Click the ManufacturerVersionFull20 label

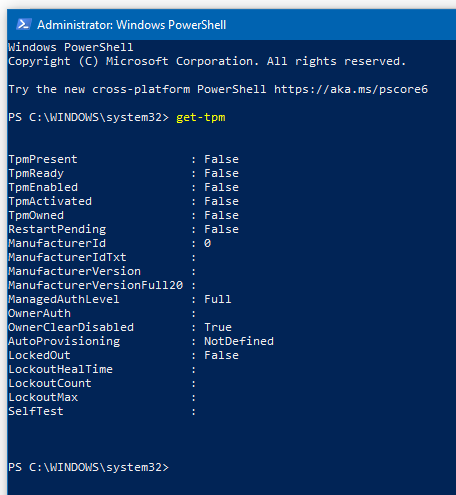pyautogui.click(x=96, y=285)
